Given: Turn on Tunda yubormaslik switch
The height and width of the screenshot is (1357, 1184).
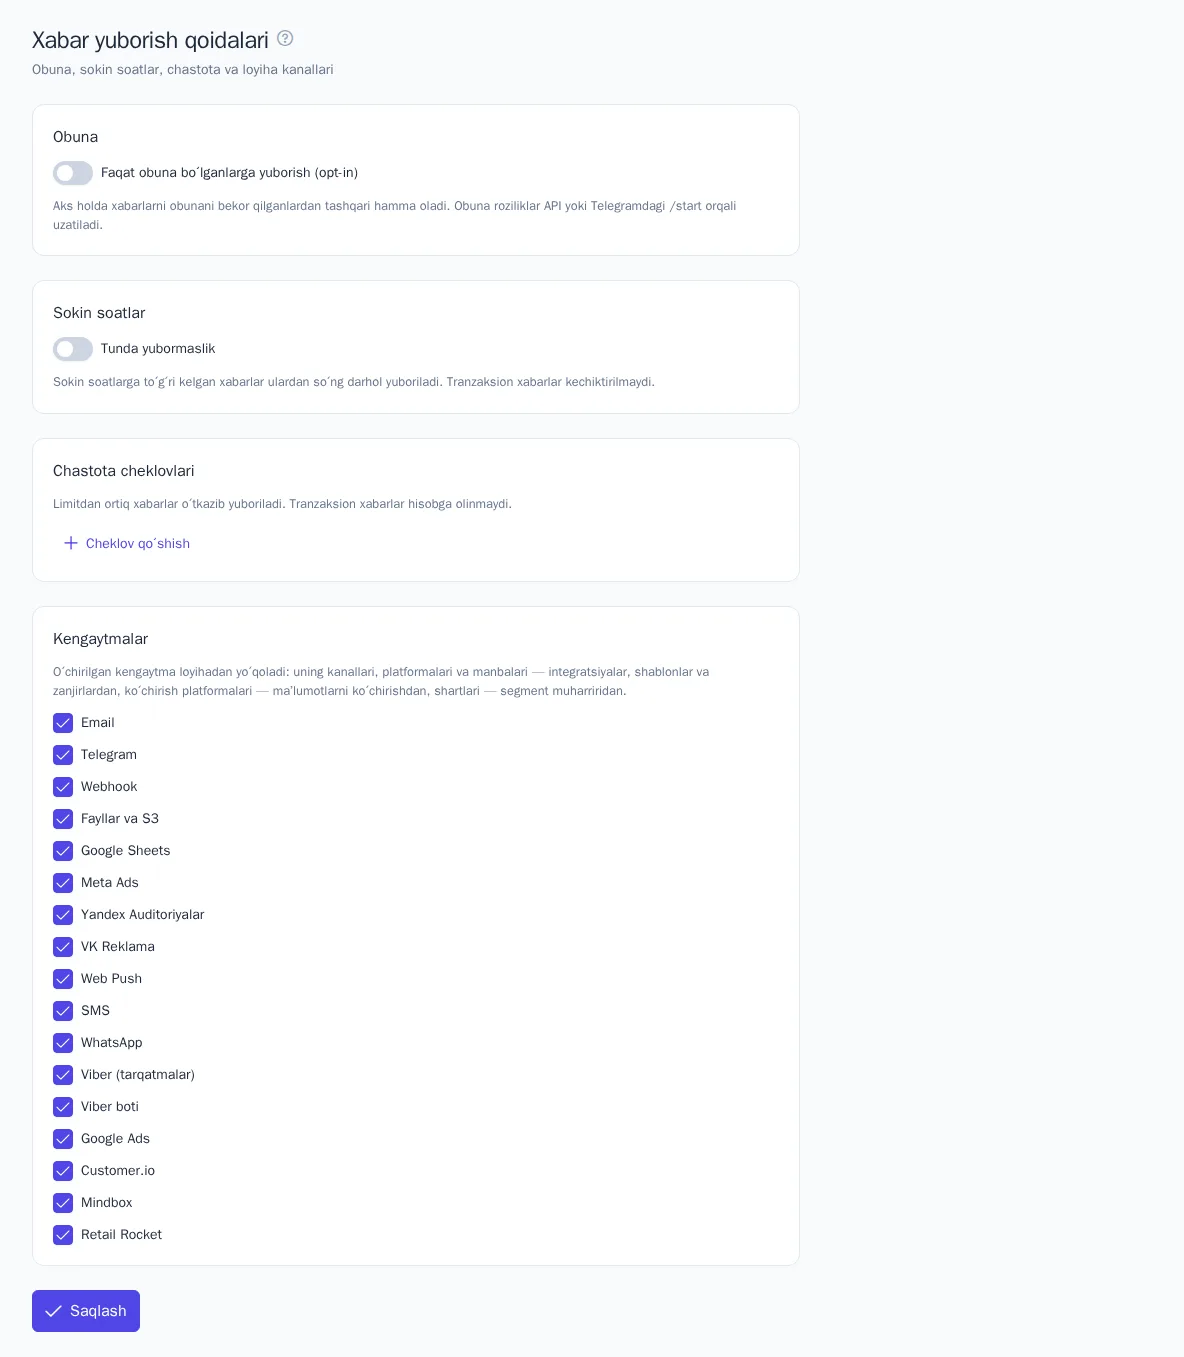Looking at the screenshot, I should click(x=73, y=349).
